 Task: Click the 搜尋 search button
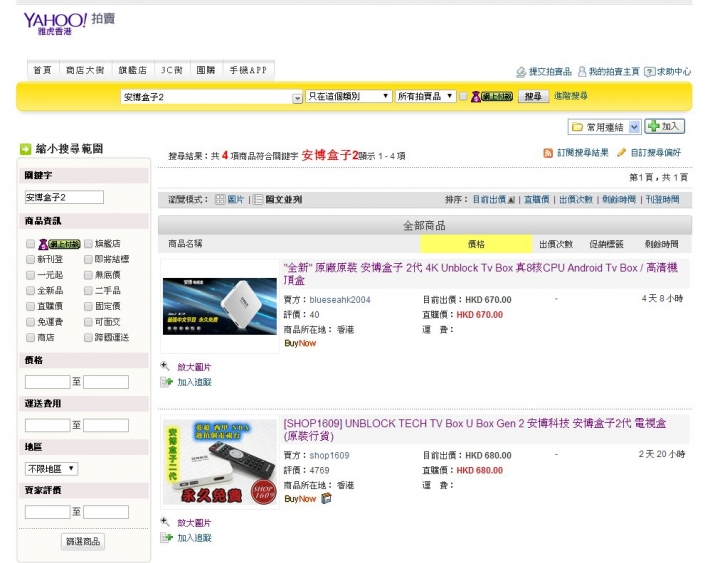click(533, 96)
